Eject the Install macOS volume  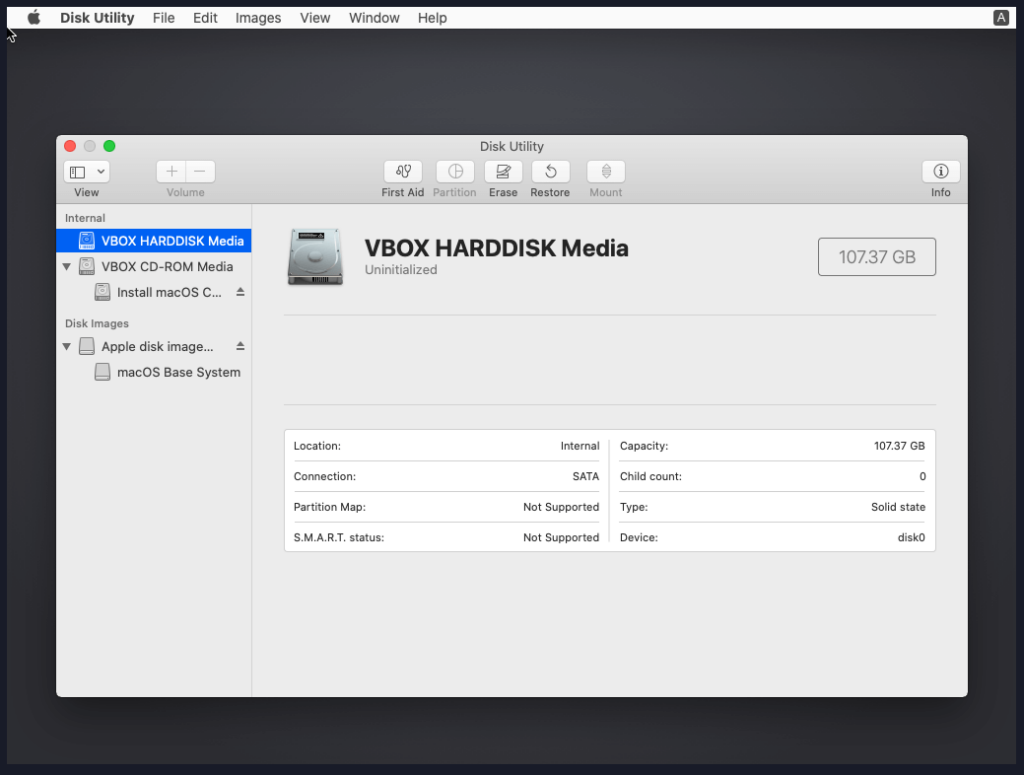[240, 292]
